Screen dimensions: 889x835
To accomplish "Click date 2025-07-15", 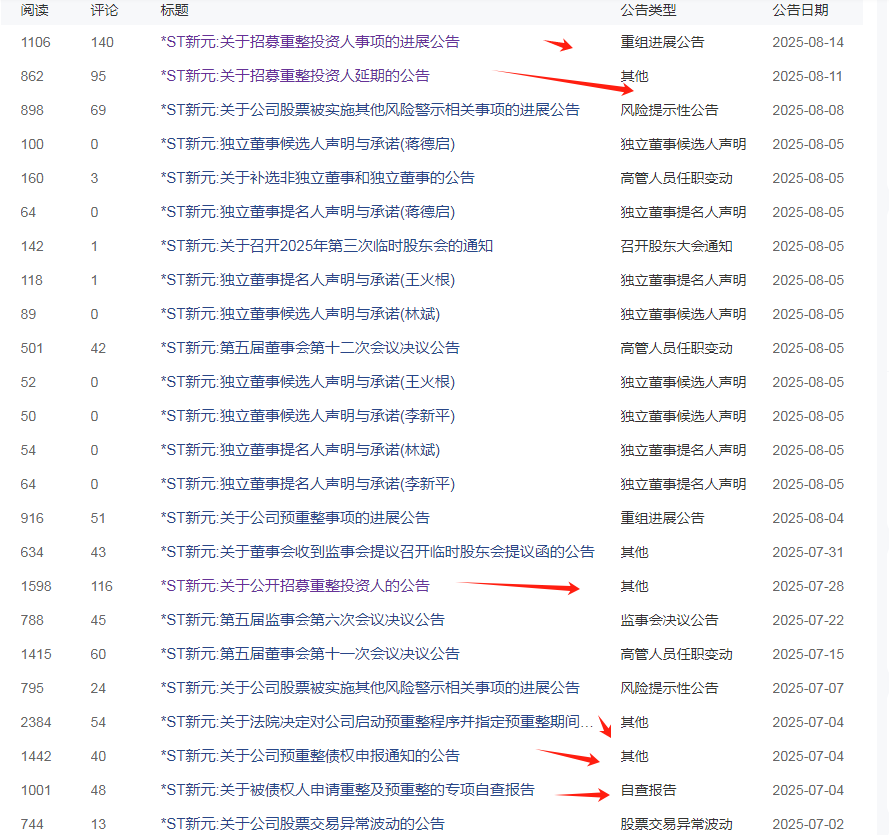I will click(x=808, y=655).
